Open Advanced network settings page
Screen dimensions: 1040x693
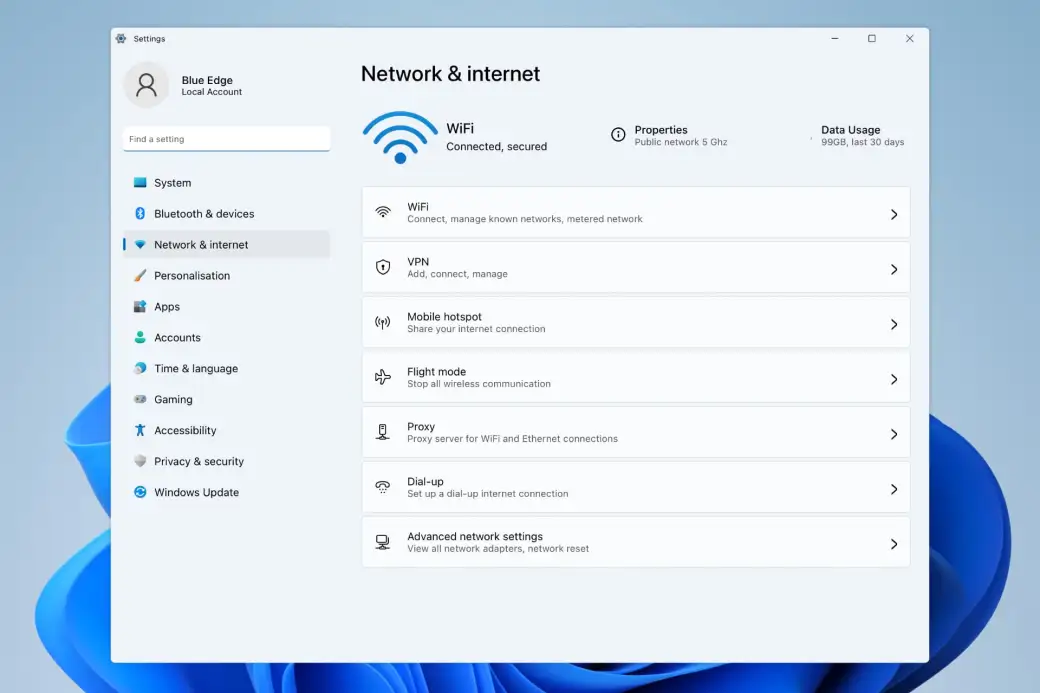[636, 542]
